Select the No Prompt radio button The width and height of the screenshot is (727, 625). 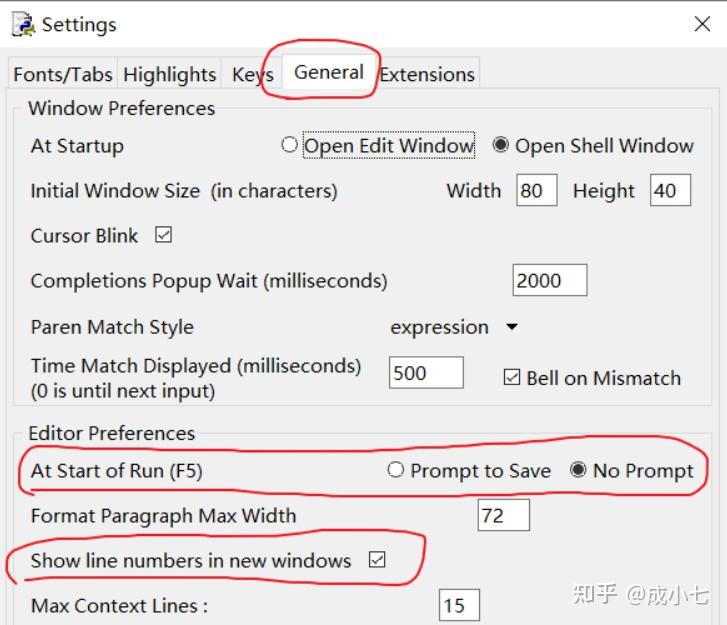tap(578, 470)
